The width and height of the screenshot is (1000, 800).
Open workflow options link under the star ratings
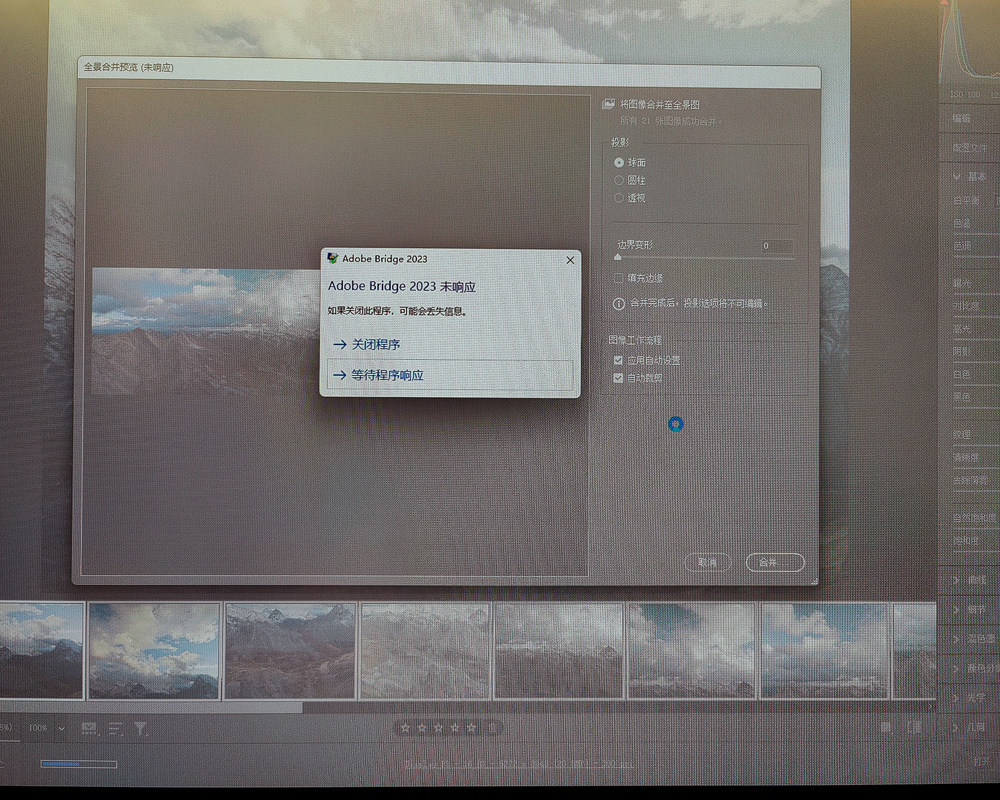pos(519,764)
